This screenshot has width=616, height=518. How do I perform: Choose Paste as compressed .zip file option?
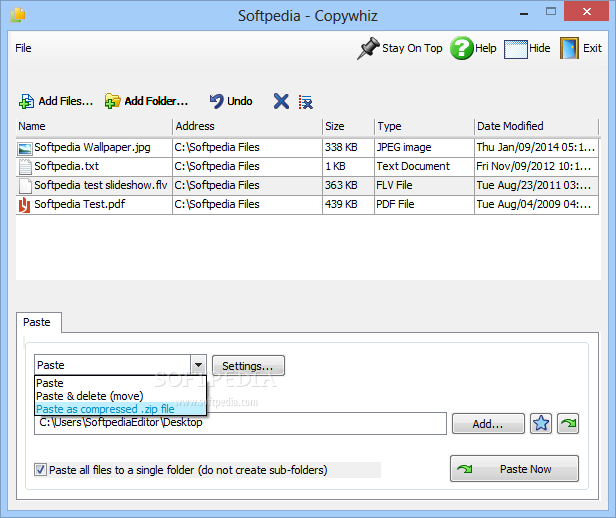point(120,409)
